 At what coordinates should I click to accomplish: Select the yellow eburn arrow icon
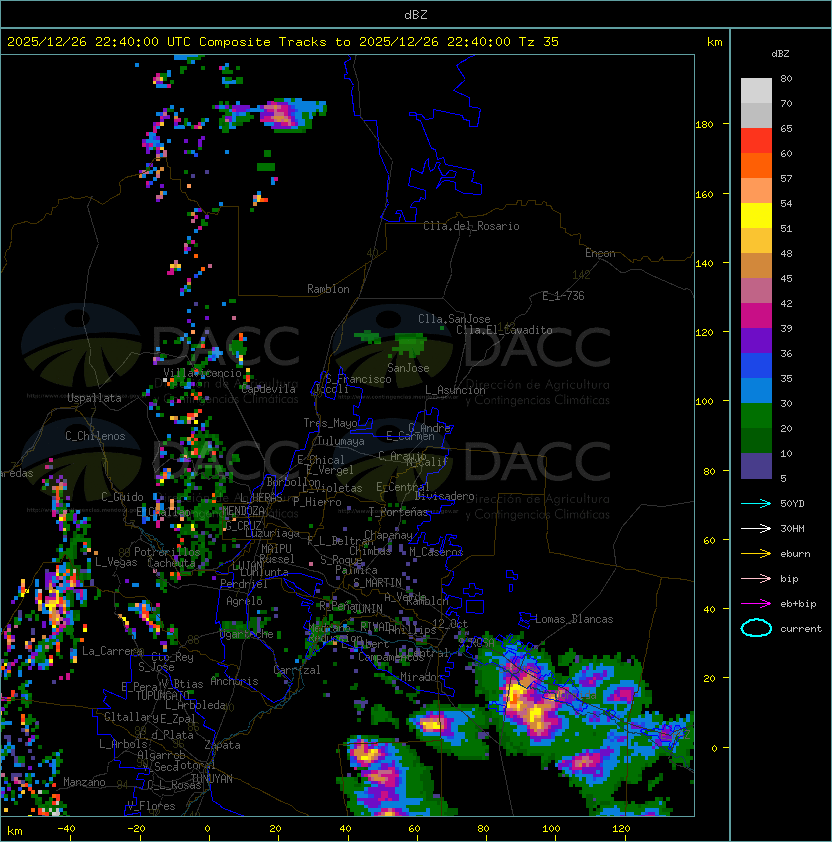(756, 554)
